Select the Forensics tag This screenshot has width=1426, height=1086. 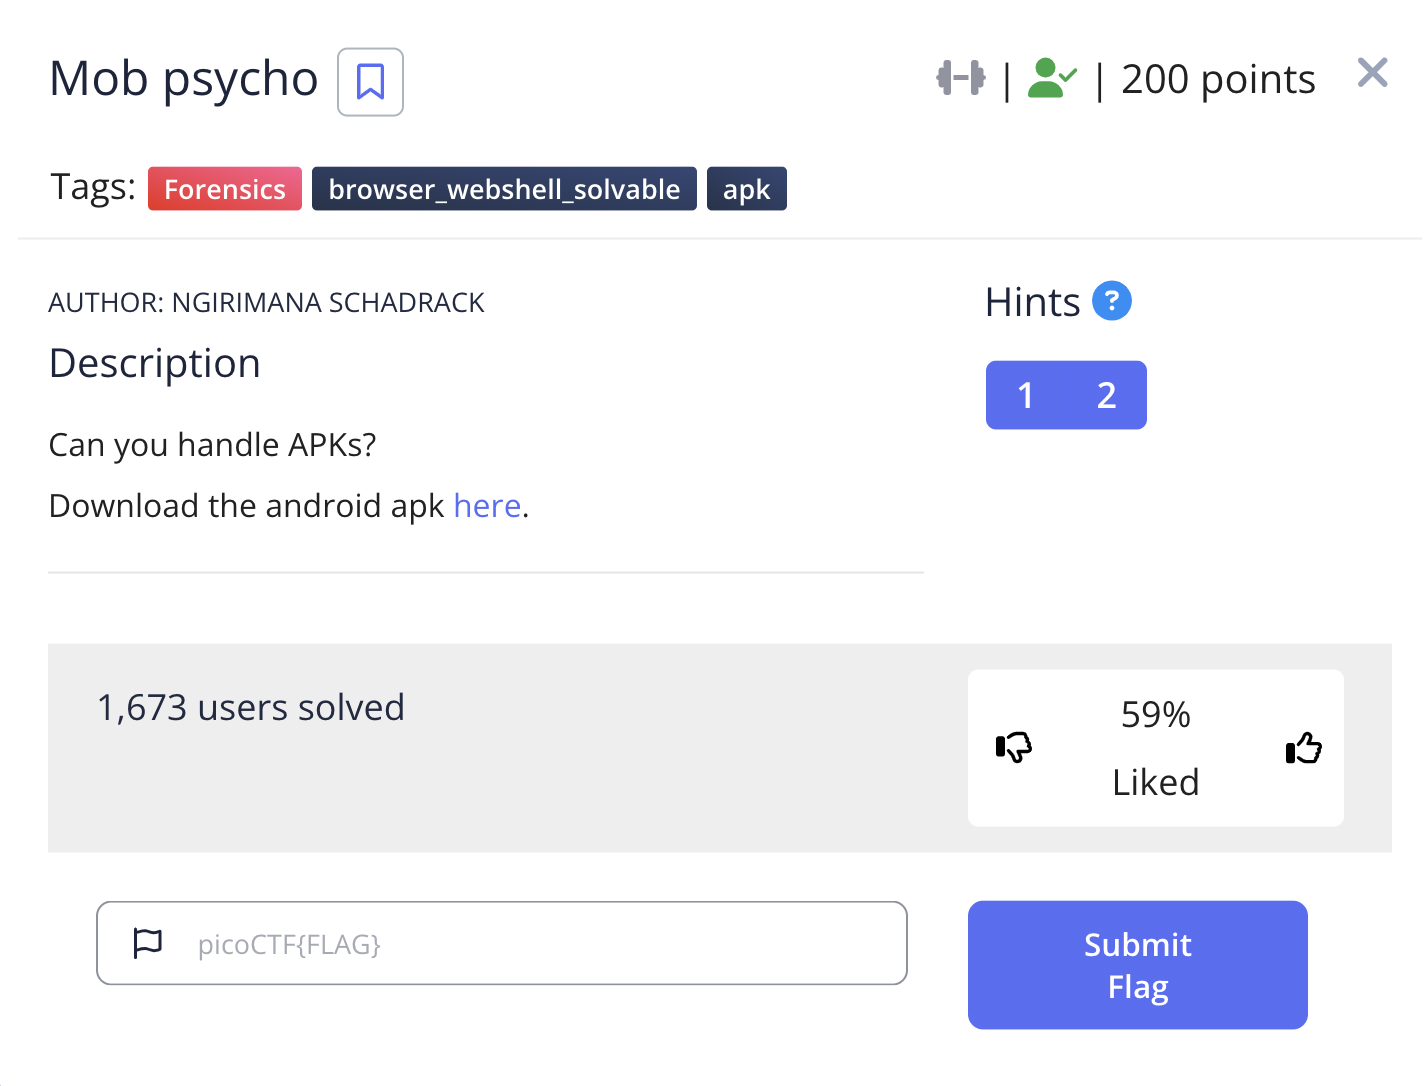(225, 189)
